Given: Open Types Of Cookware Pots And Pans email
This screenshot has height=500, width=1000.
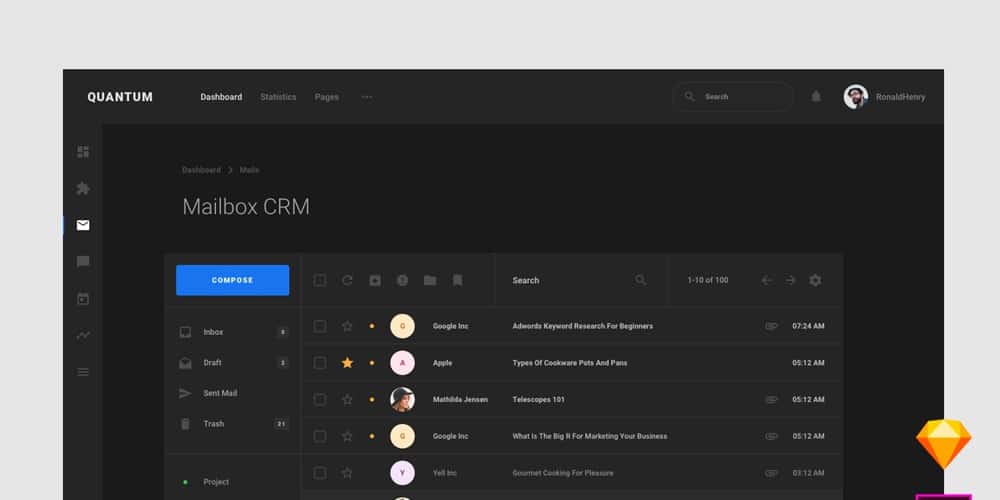Looking at the screenshot, I should coord(570,363).
